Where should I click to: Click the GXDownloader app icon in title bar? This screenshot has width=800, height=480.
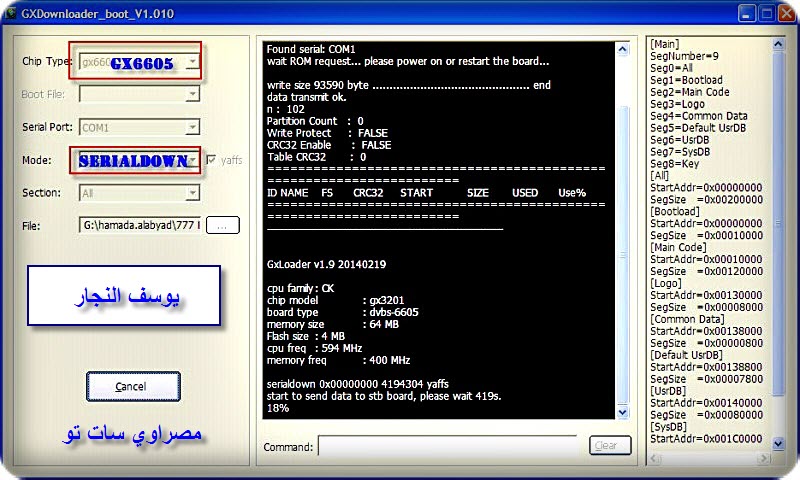12,13
